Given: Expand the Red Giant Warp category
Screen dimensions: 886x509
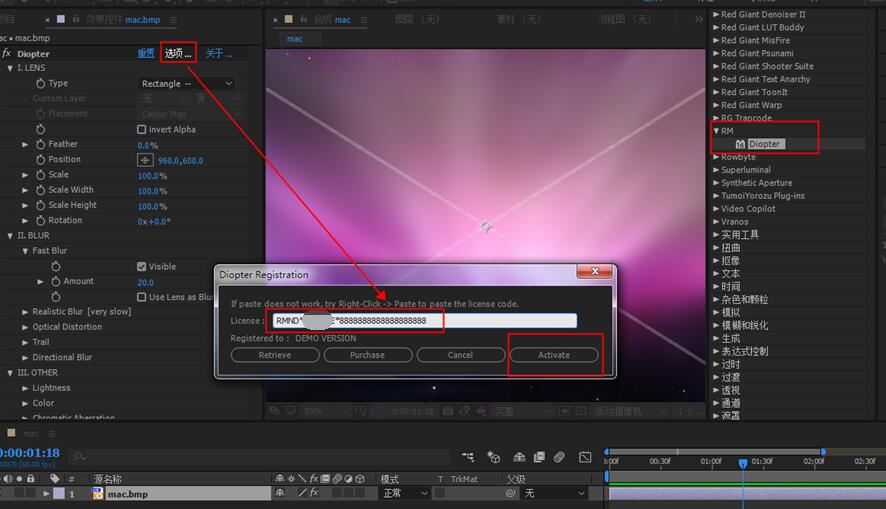Looking at the screenshot, I should click(716, 105).
